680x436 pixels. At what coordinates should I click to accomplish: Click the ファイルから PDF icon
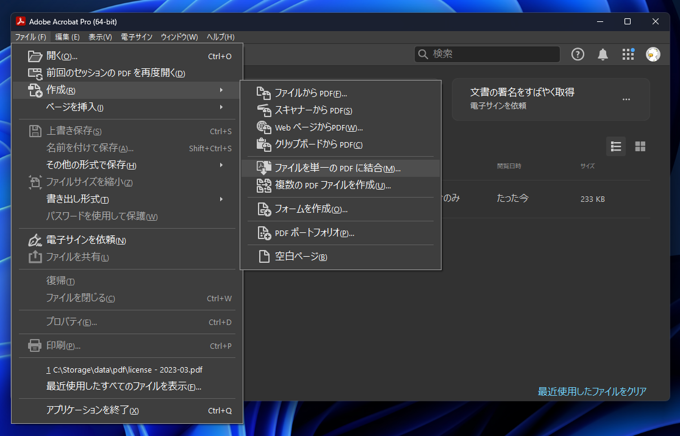pos(264,93)
